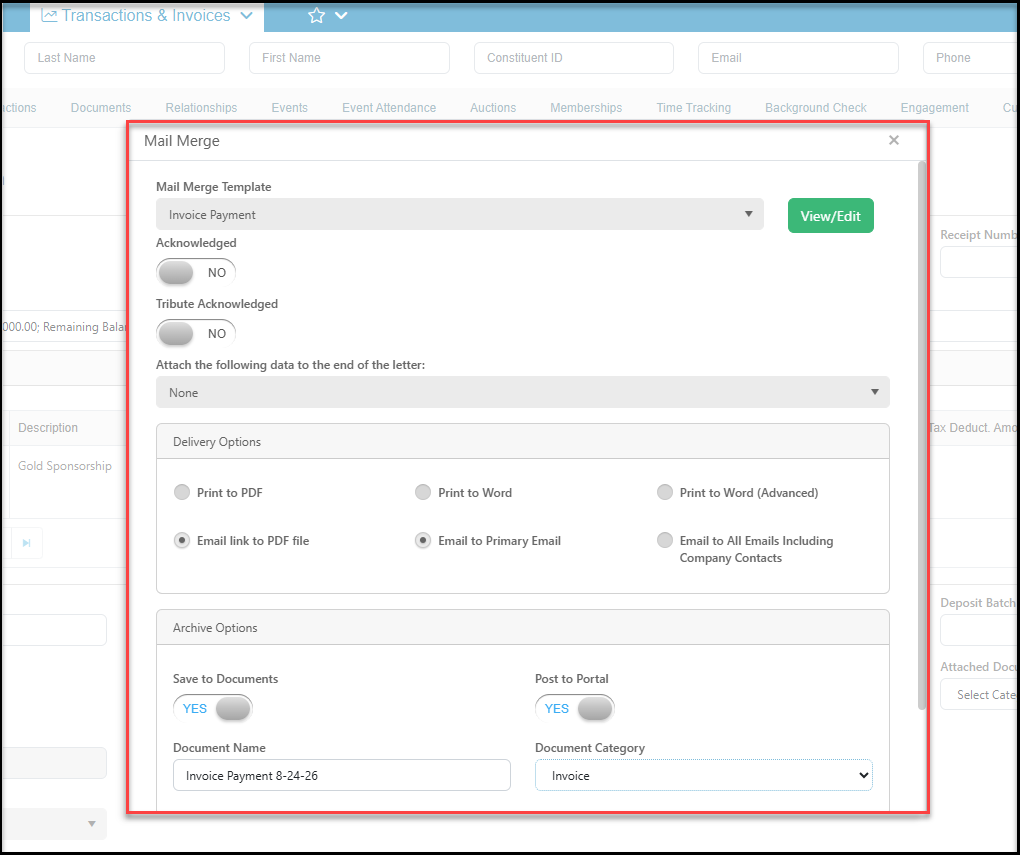Click the green View/Edit button
This screenshot has height=855, width=1020.
tap(831, 215)
